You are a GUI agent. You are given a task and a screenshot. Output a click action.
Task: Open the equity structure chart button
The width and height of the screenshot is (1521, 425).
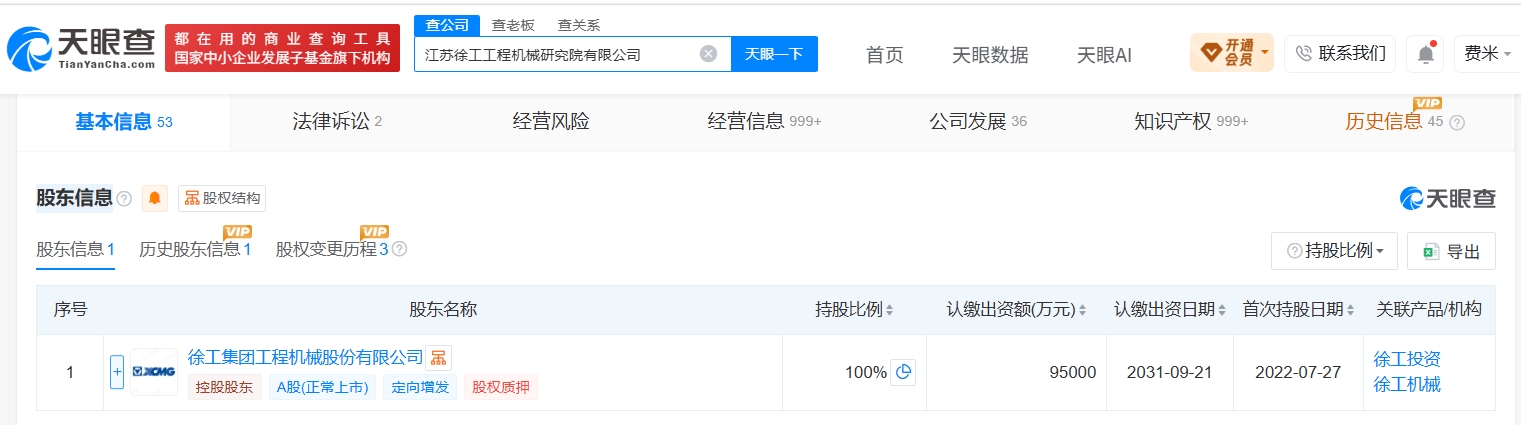pos(222,198)
